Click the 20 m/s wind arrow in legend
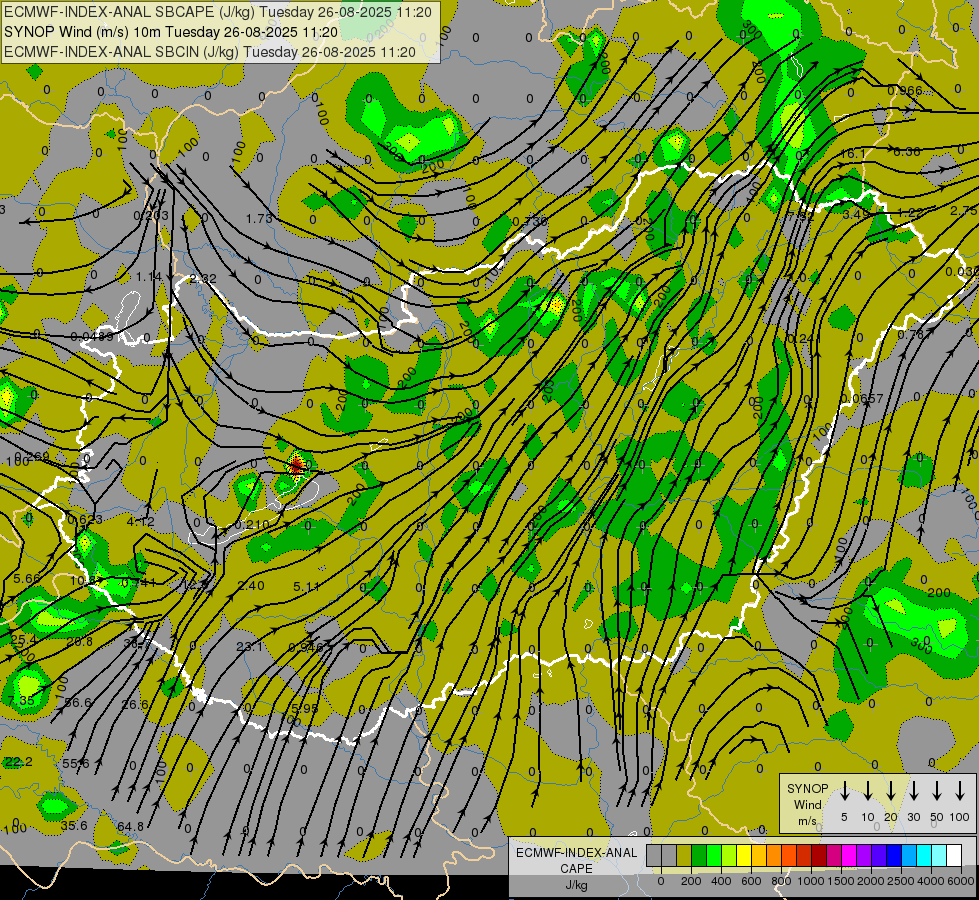 tap(890, 791)
